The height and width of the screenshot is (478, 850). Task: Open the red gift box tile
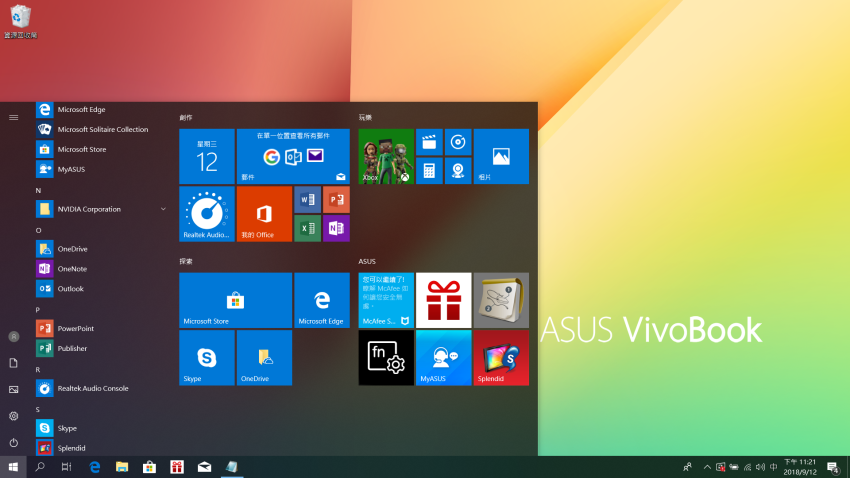[x=443, y=300]
